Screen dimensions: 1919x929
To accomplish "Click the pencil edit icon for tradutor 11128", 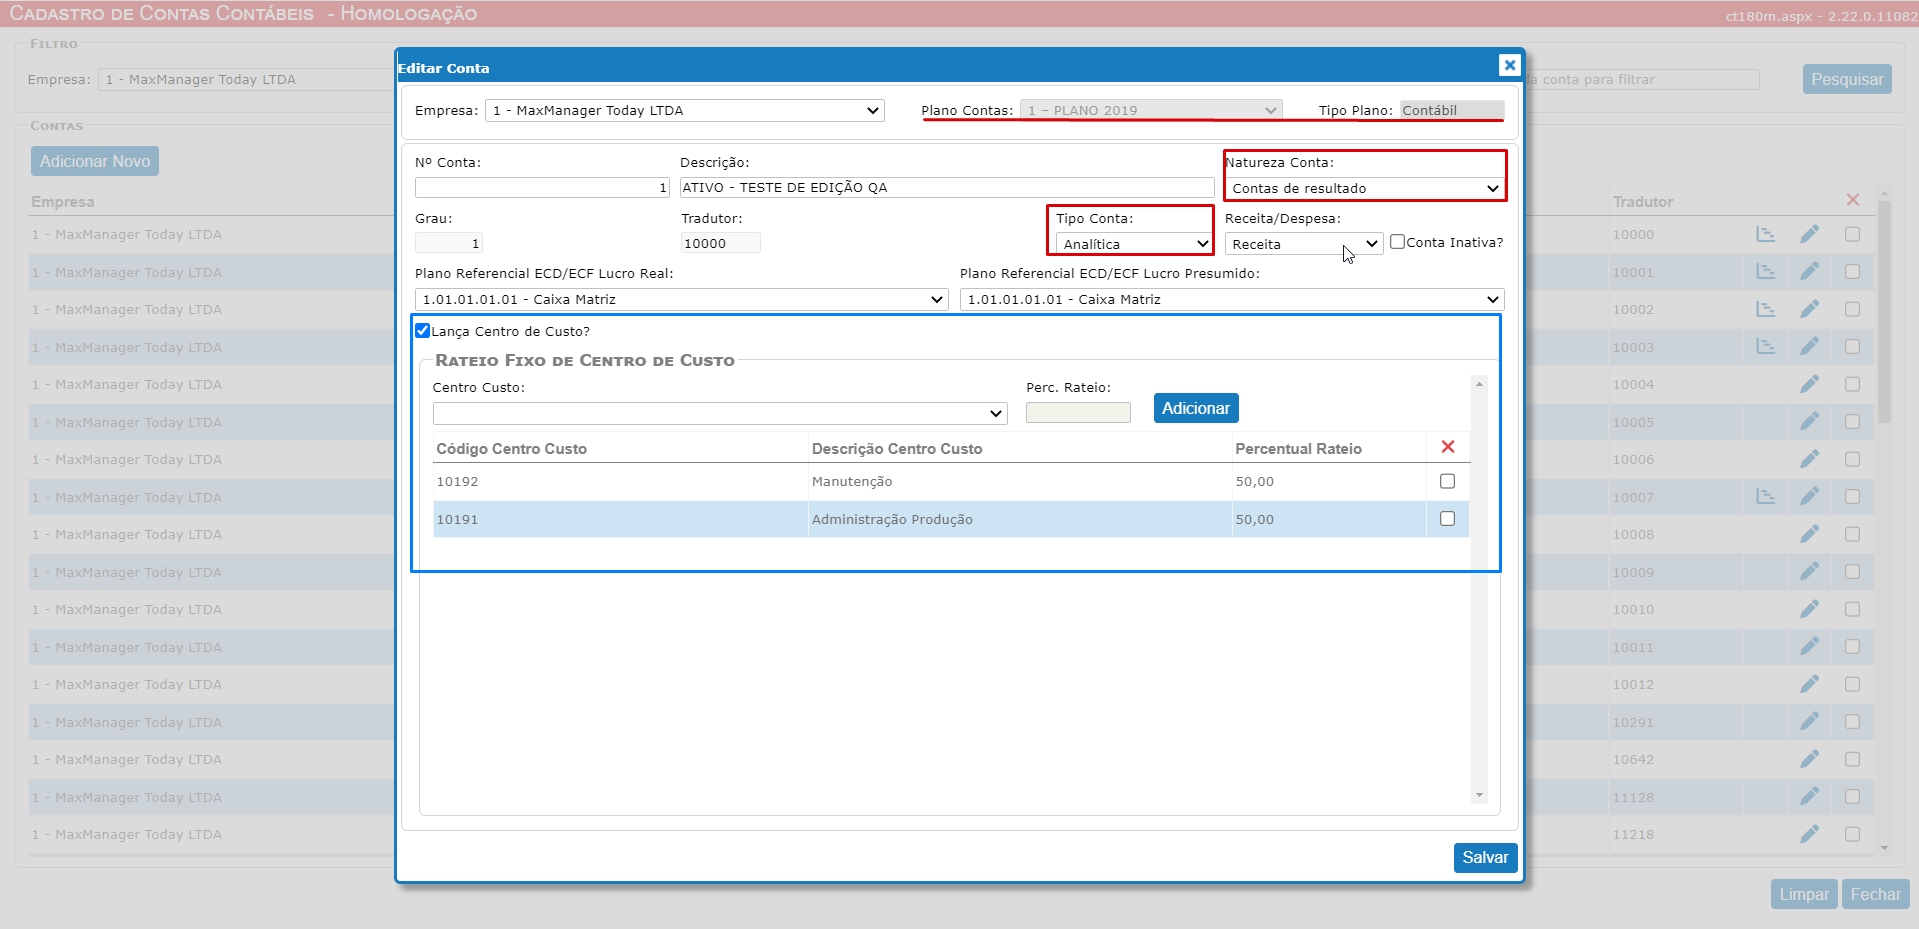I will tap(1809, 796).
